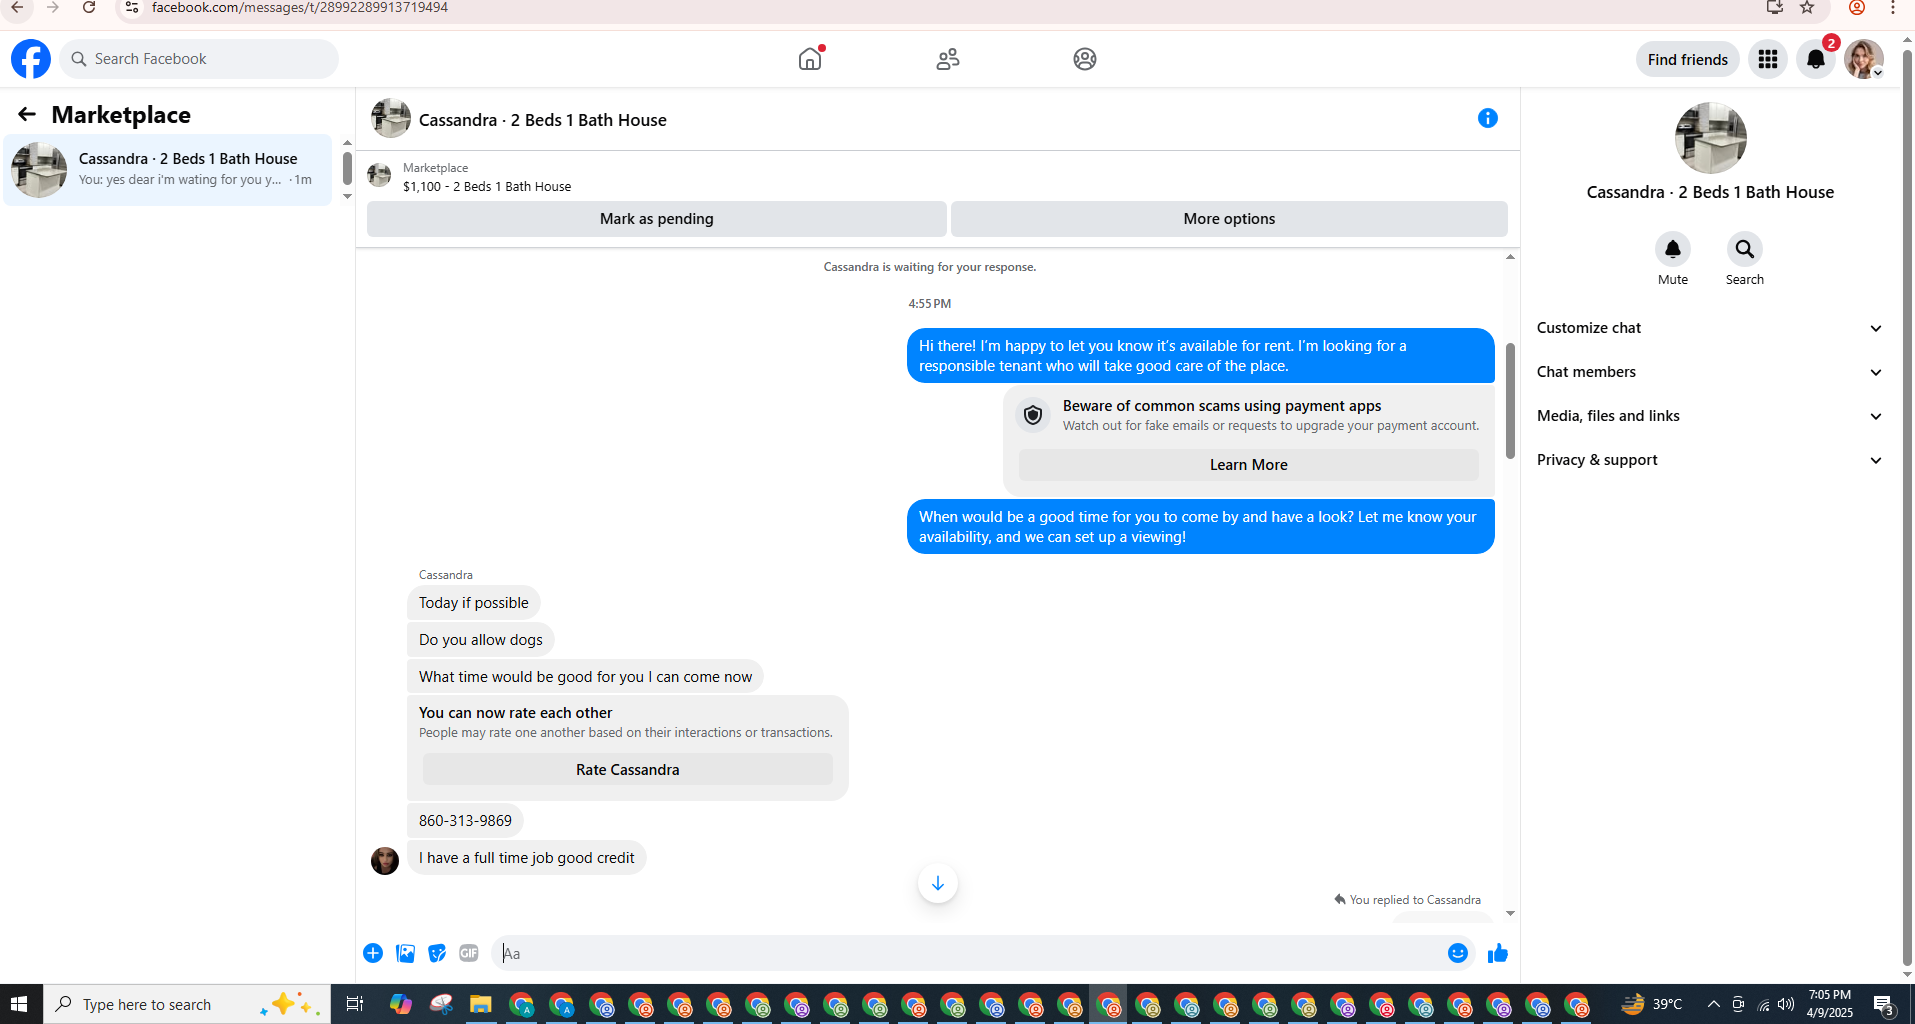Open Task View on the taskbar
This screenshot has width=1915, height=1024.
pyautogui.click(x=354, y=1004)
